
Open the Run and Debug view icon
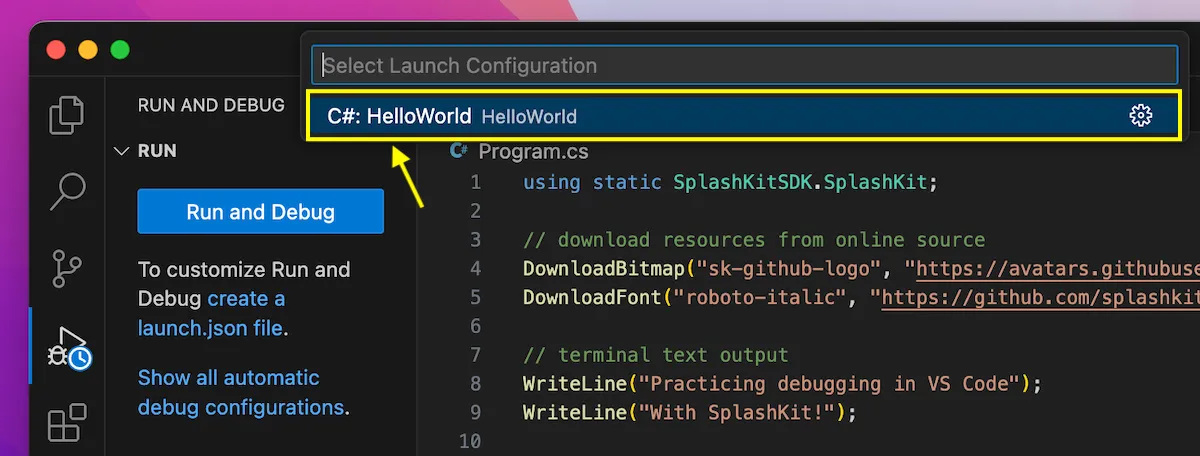(x=70, y=347)
